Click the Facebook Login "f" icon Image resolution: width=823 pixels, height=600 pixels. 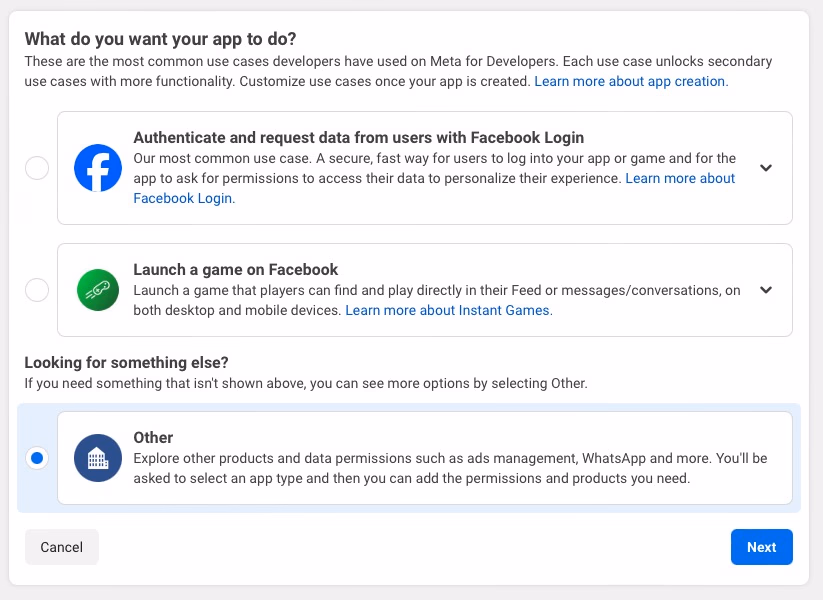[x=98, y=168]
